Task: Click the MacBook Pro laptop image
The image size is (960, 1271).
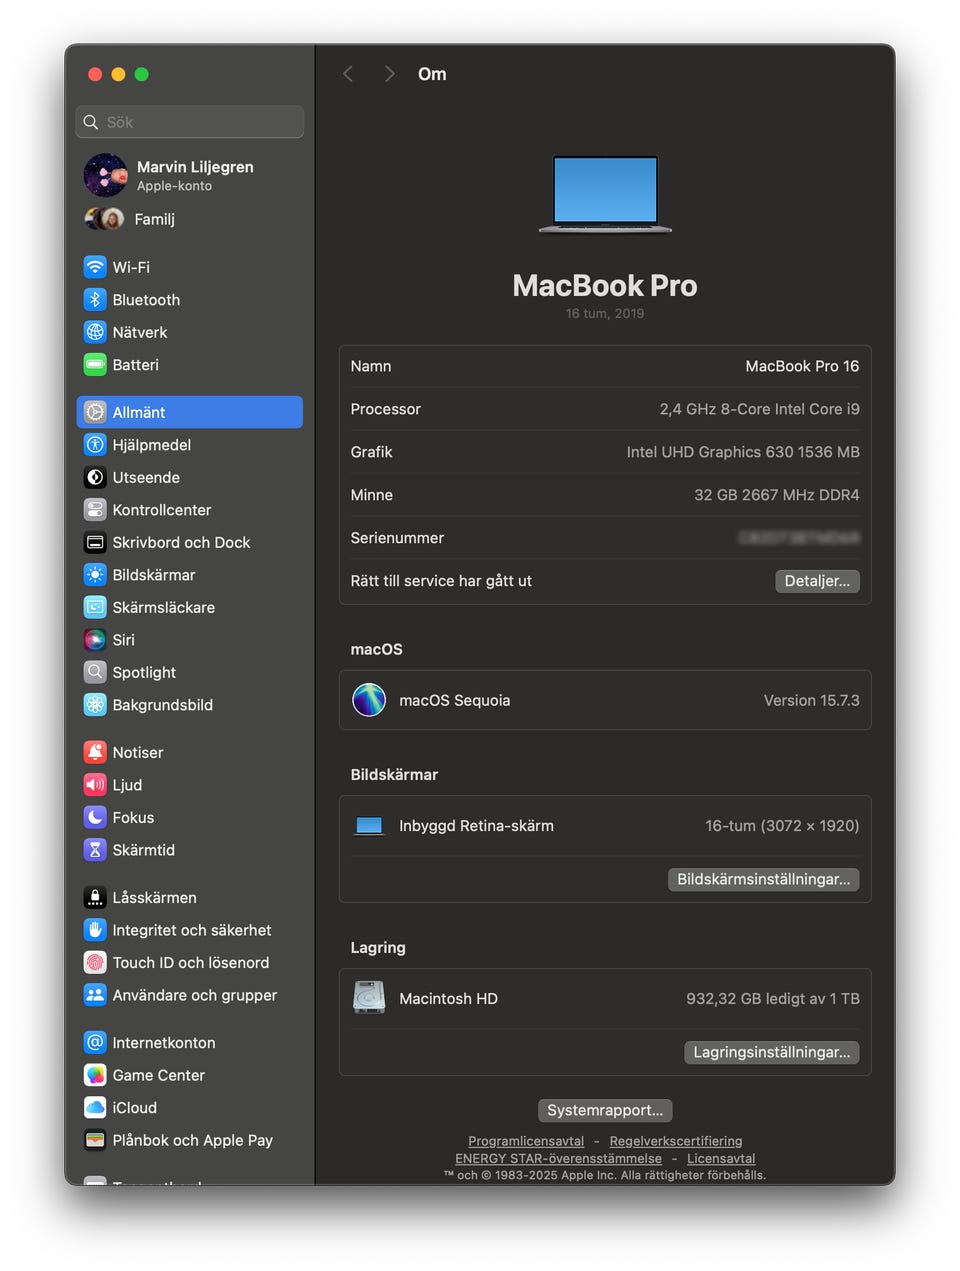Action: [605, 194]
